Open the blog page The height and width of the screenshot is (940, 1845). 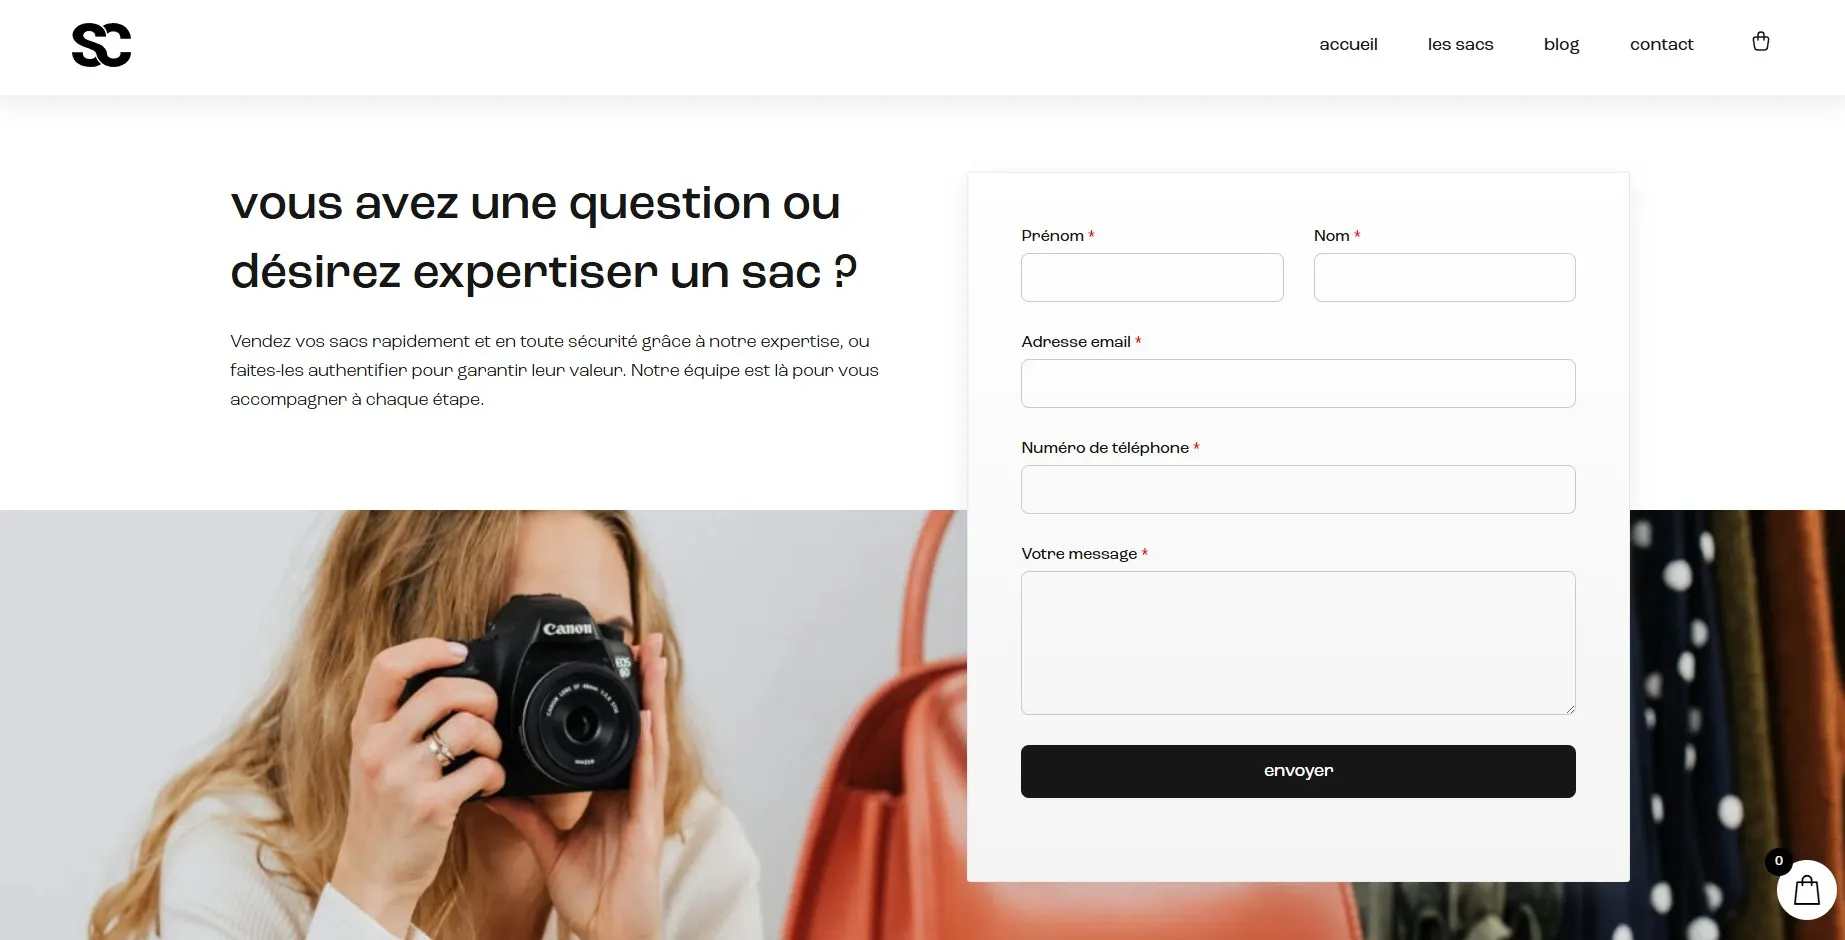(x=1561, y=44)
